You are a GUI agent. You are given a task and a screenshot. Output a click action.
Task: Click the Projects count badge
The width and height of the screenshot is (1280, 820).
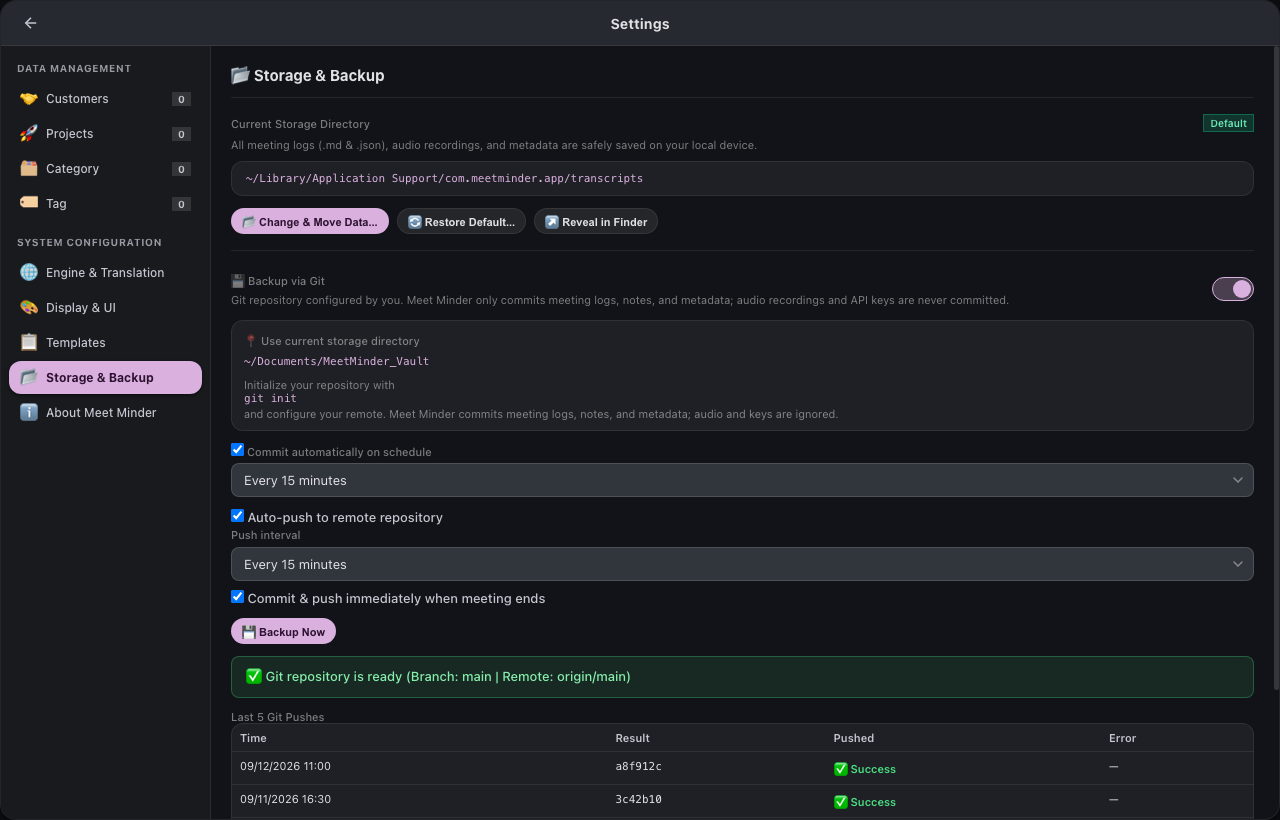coord(181,134)
